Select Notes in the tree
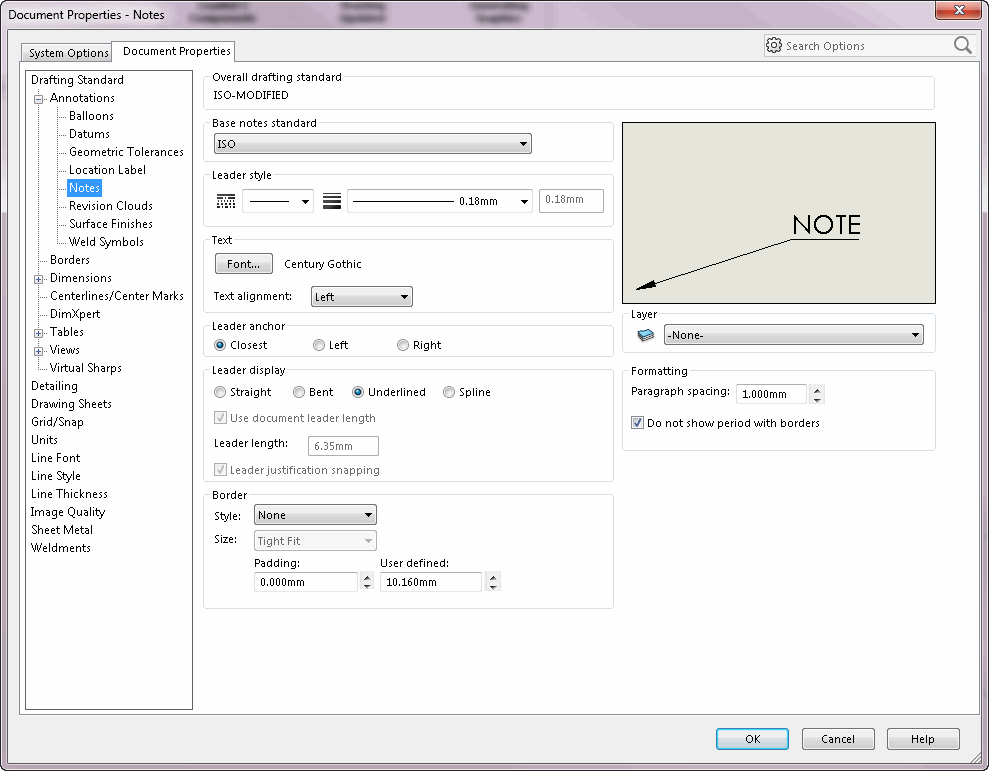The image size is (989, 771). tap(85, 188)
